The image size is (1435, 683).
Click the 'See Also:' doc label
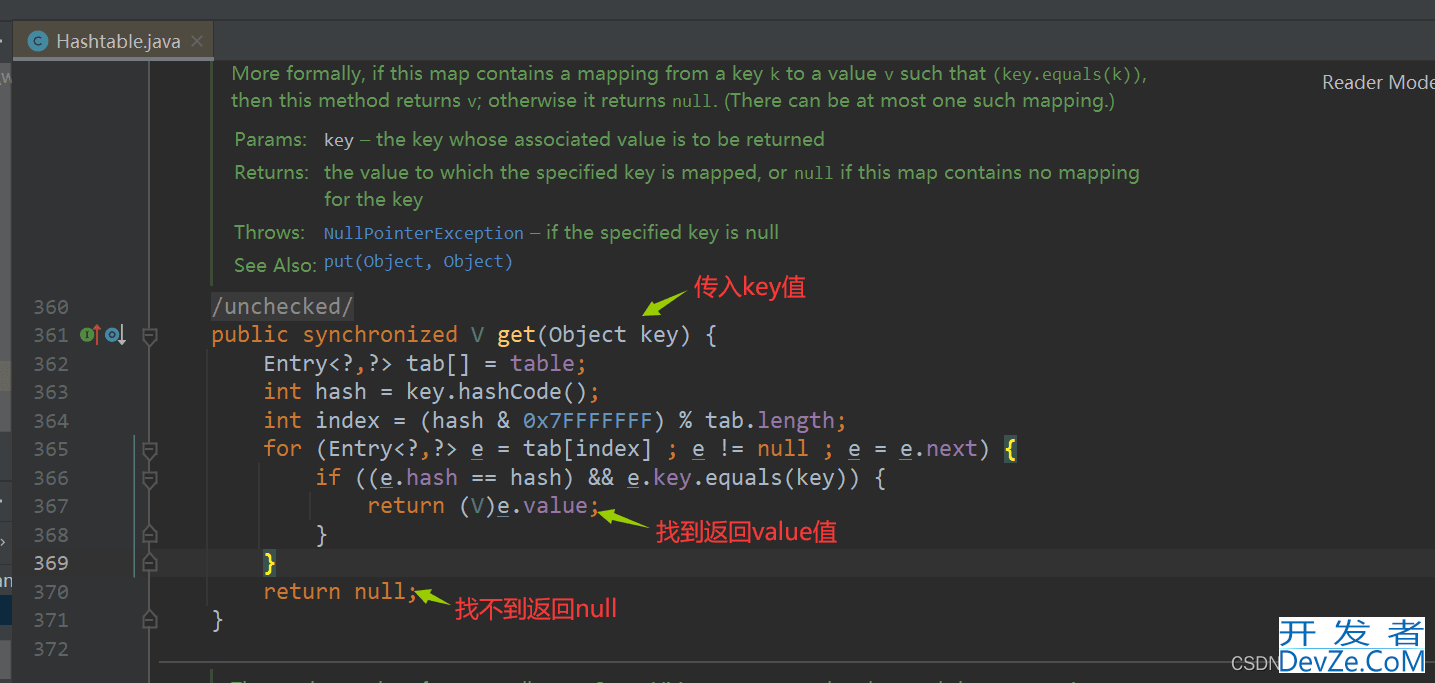pos(276,265)
